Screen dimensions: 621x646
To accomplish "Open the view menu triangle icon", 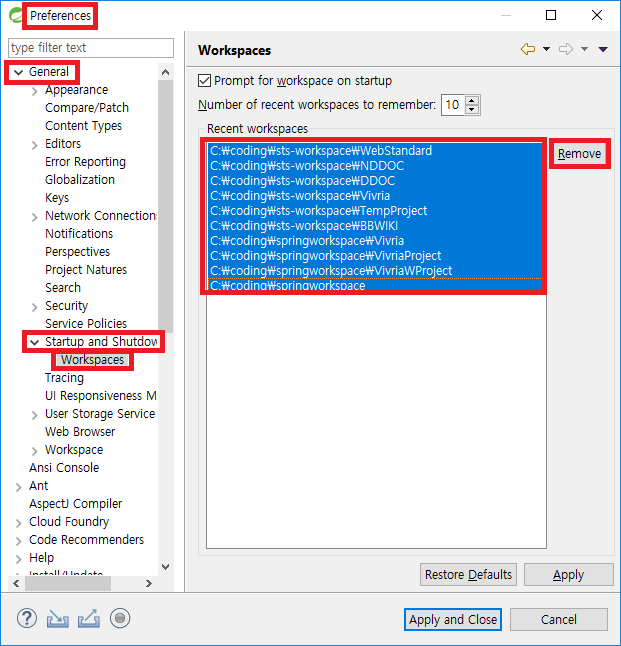I will pyautogui.click(x=603, y=50).
